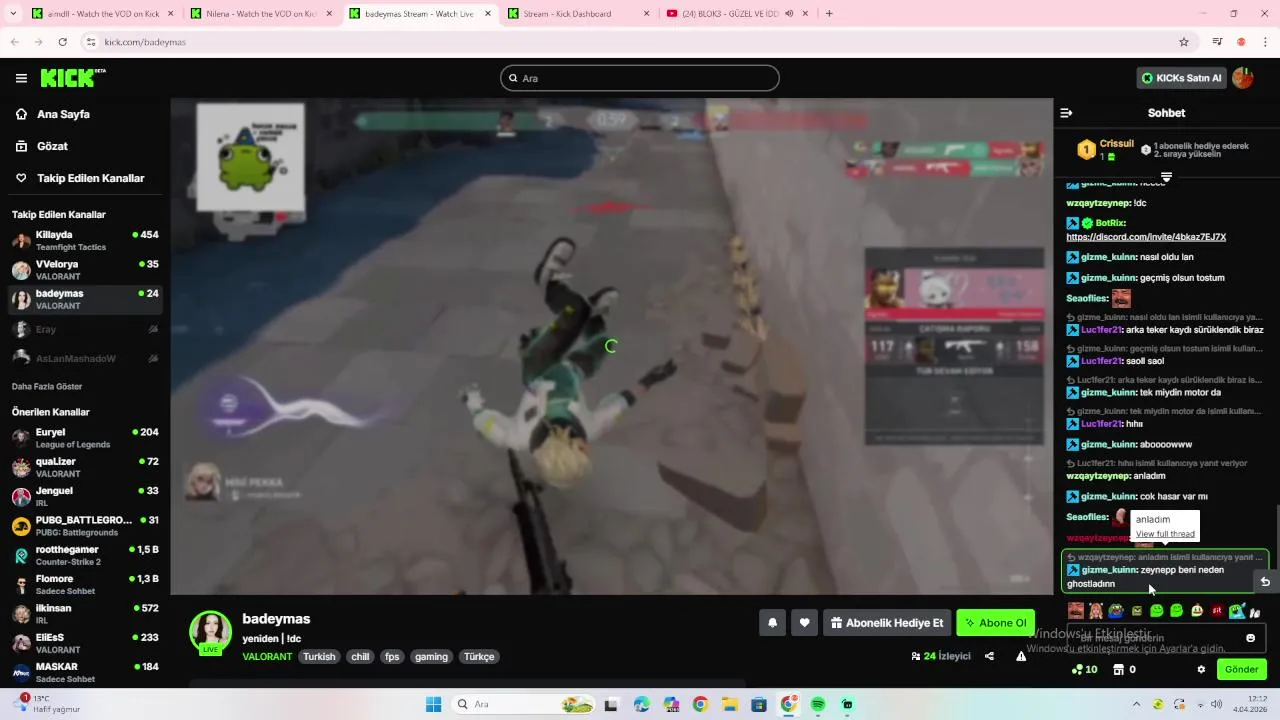Viewport: 1280px width, 720px height.
Task: Open the BotRix discord invite link
Action: [x=1146, y=237]
